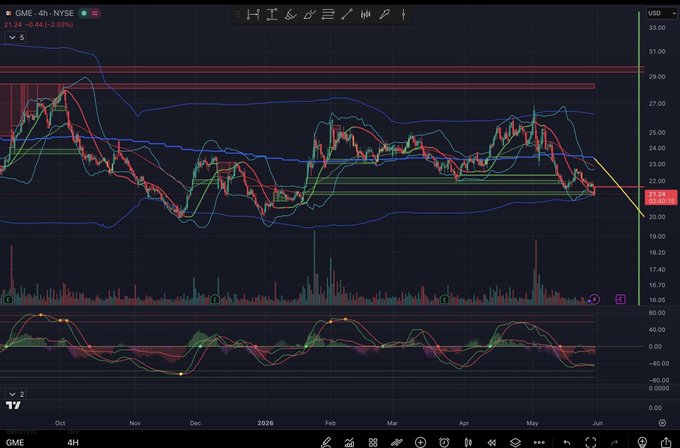The width and height of the screenshot is (680, 448).
Task: Grab the drawing toolbar drag handle
Action: coord(237,15)
